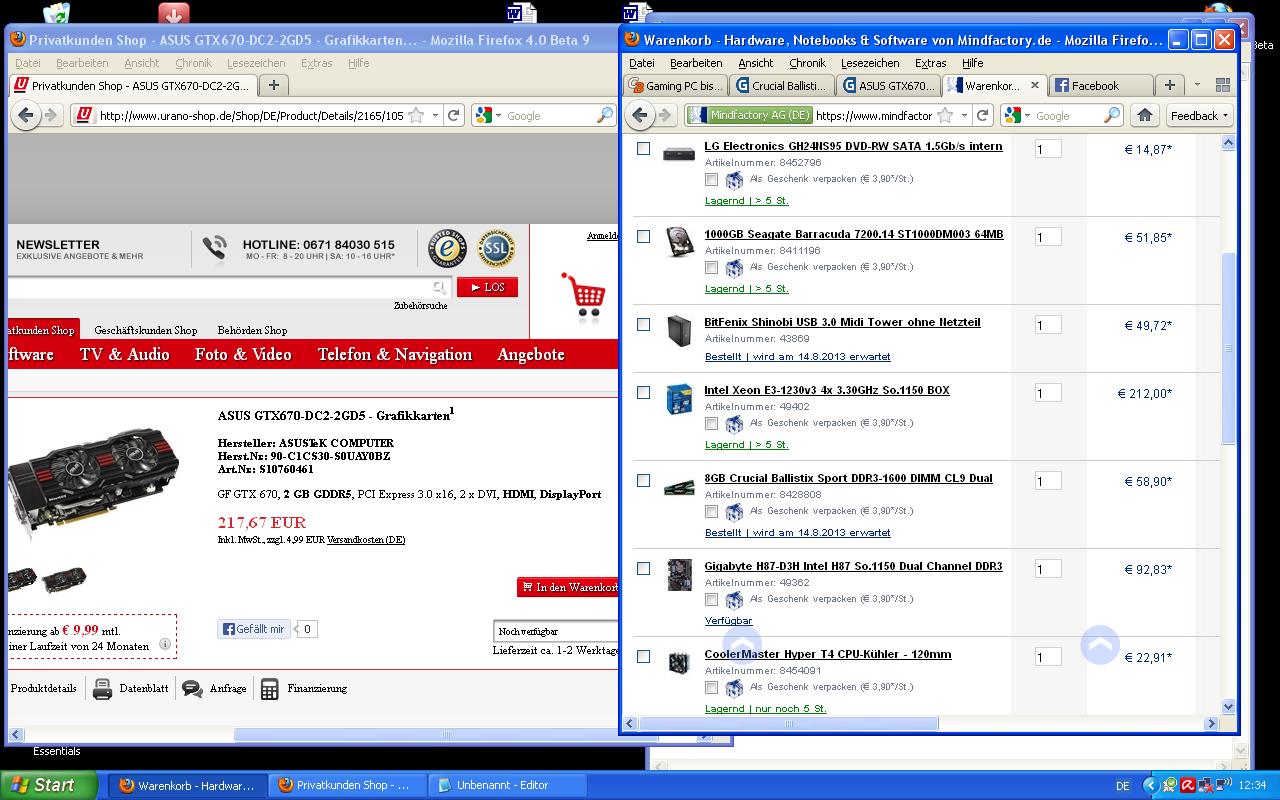1280x800 pixels.
Task: Open Versandkosten (DE) link
Action: click(366, 540)
